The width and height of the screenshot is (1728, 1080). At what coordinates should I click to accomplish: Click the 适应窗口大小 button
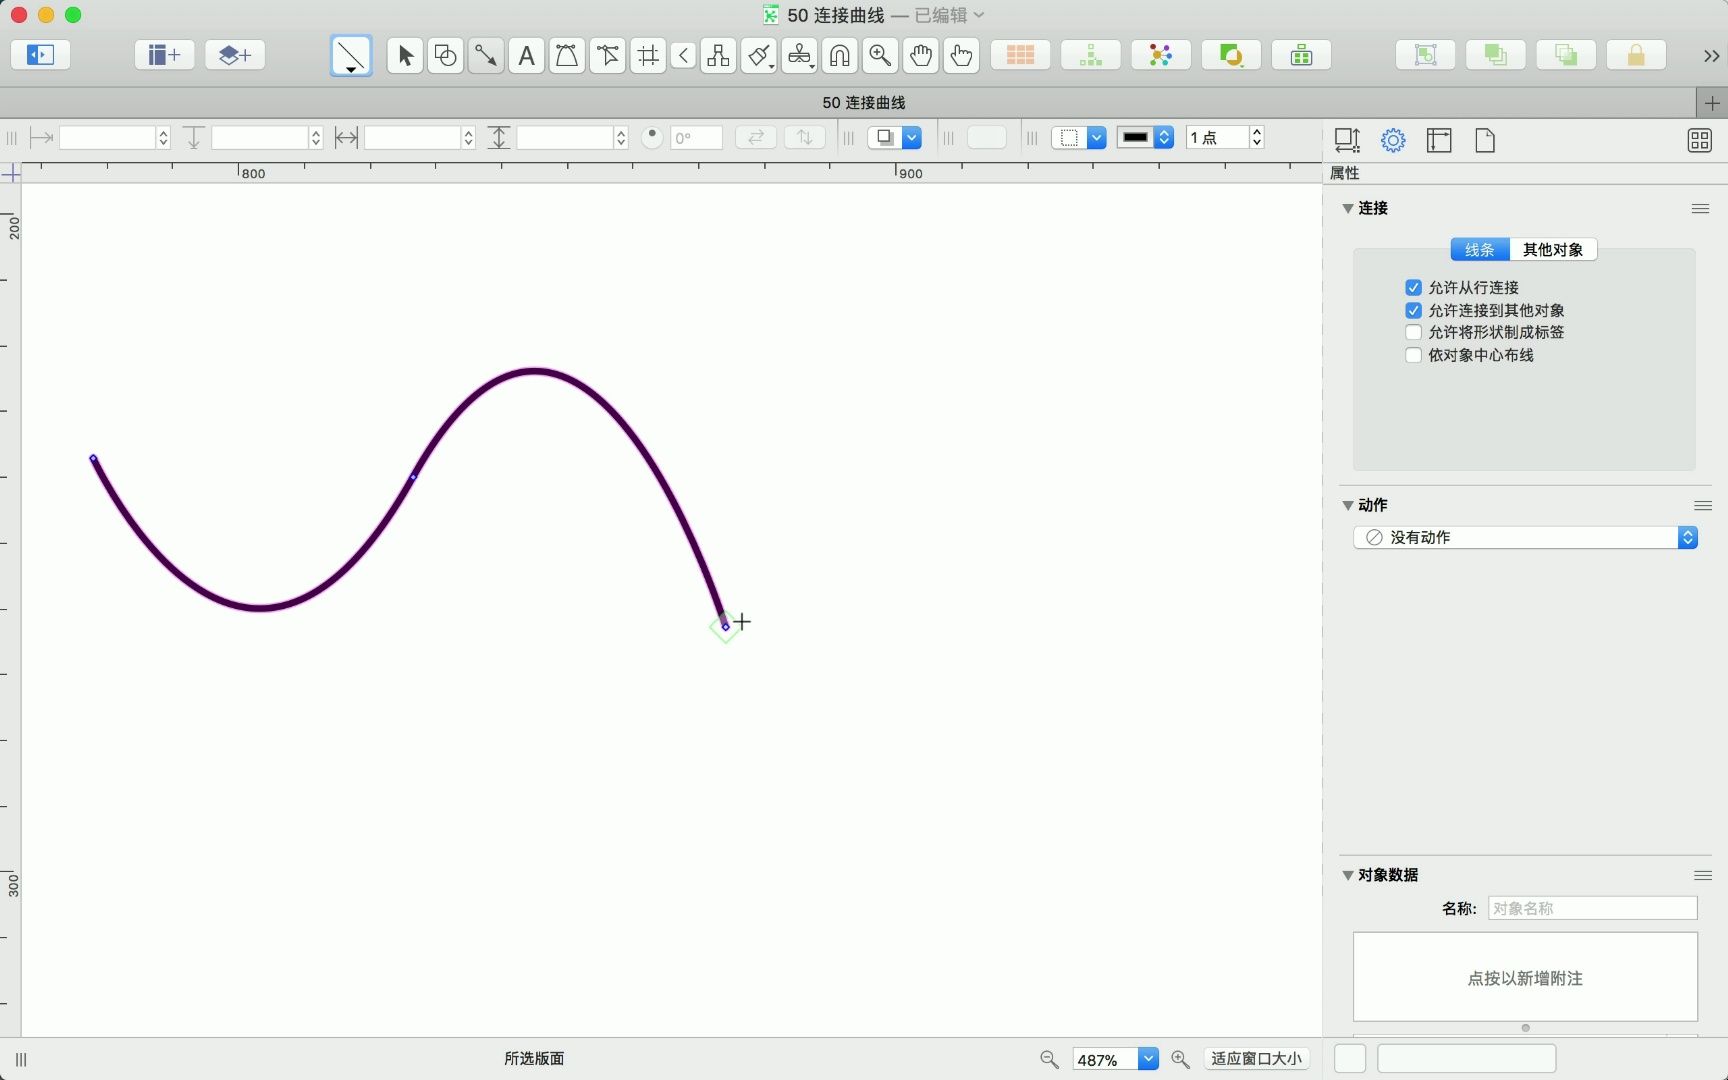1256,1058
